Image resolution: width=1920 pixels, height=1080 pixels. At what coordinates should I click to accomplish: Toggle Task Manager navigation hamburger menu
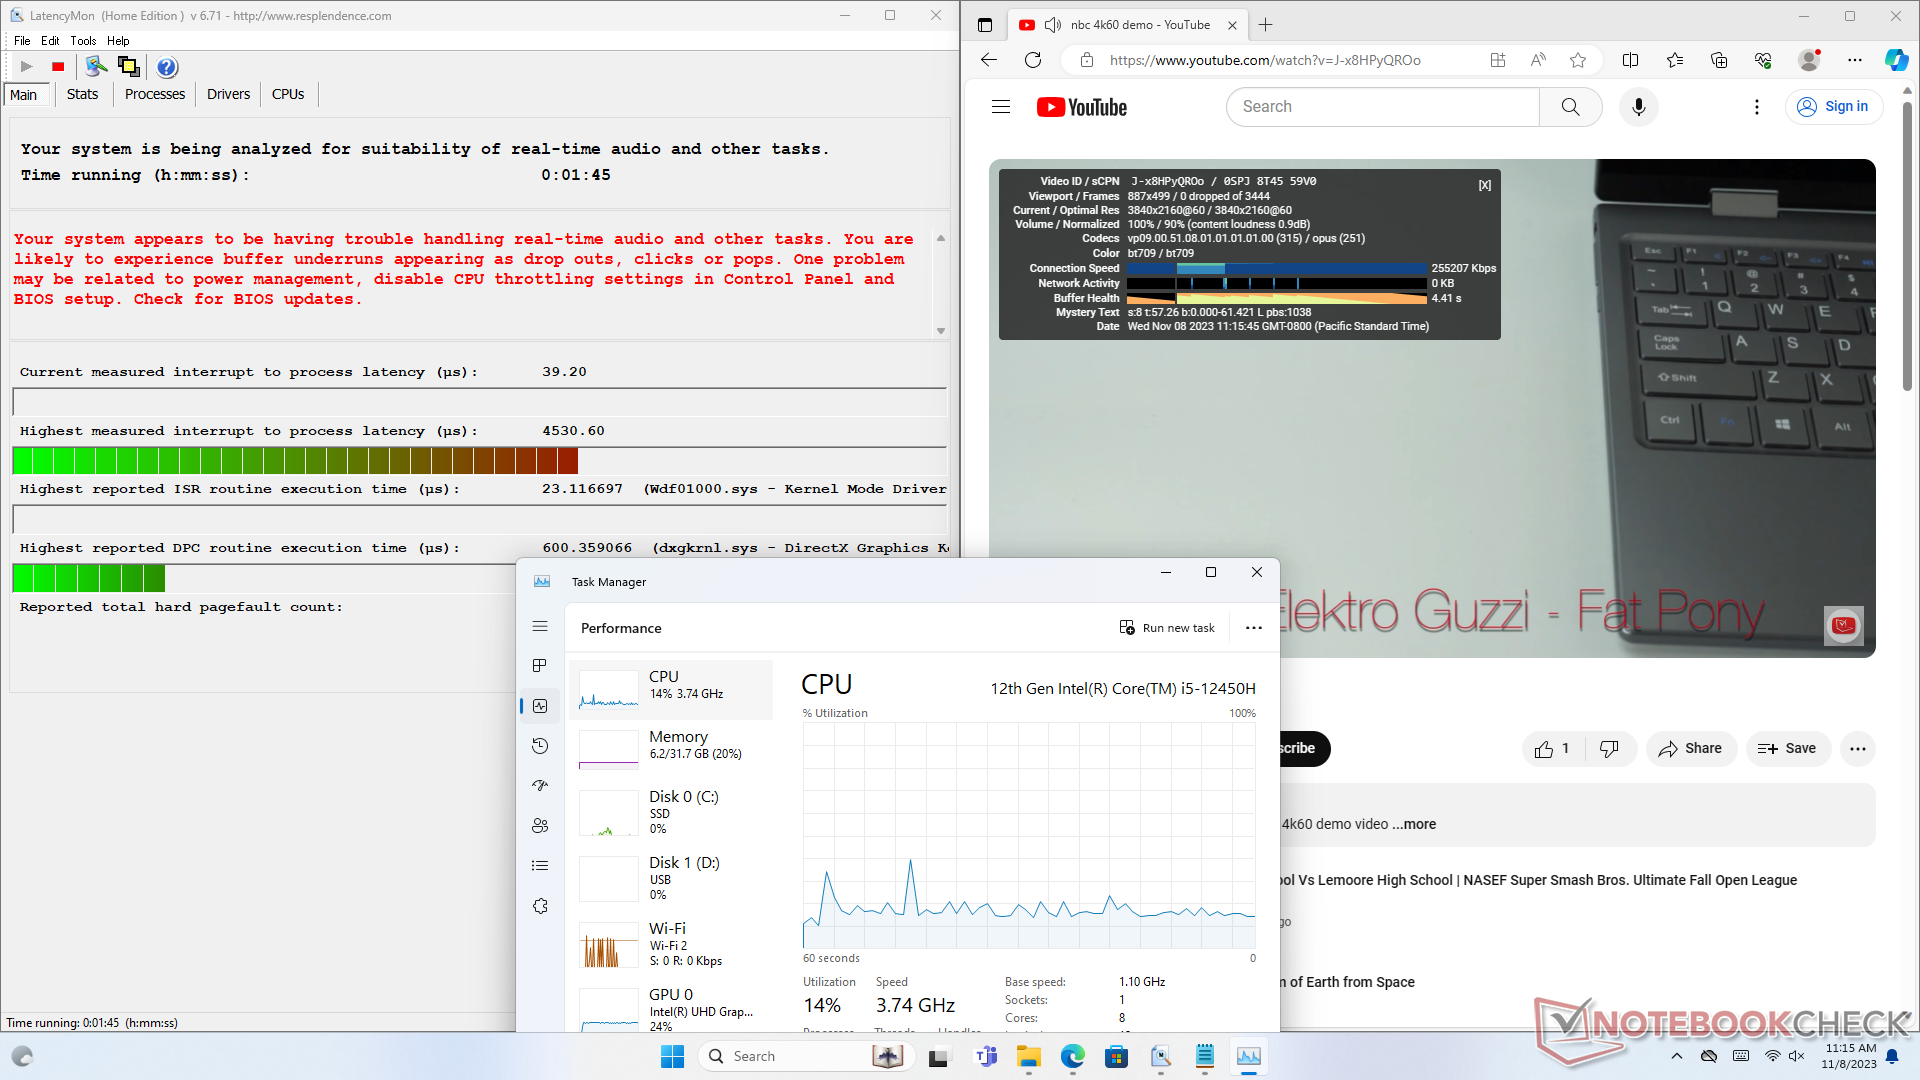click(x=540, y=627)
